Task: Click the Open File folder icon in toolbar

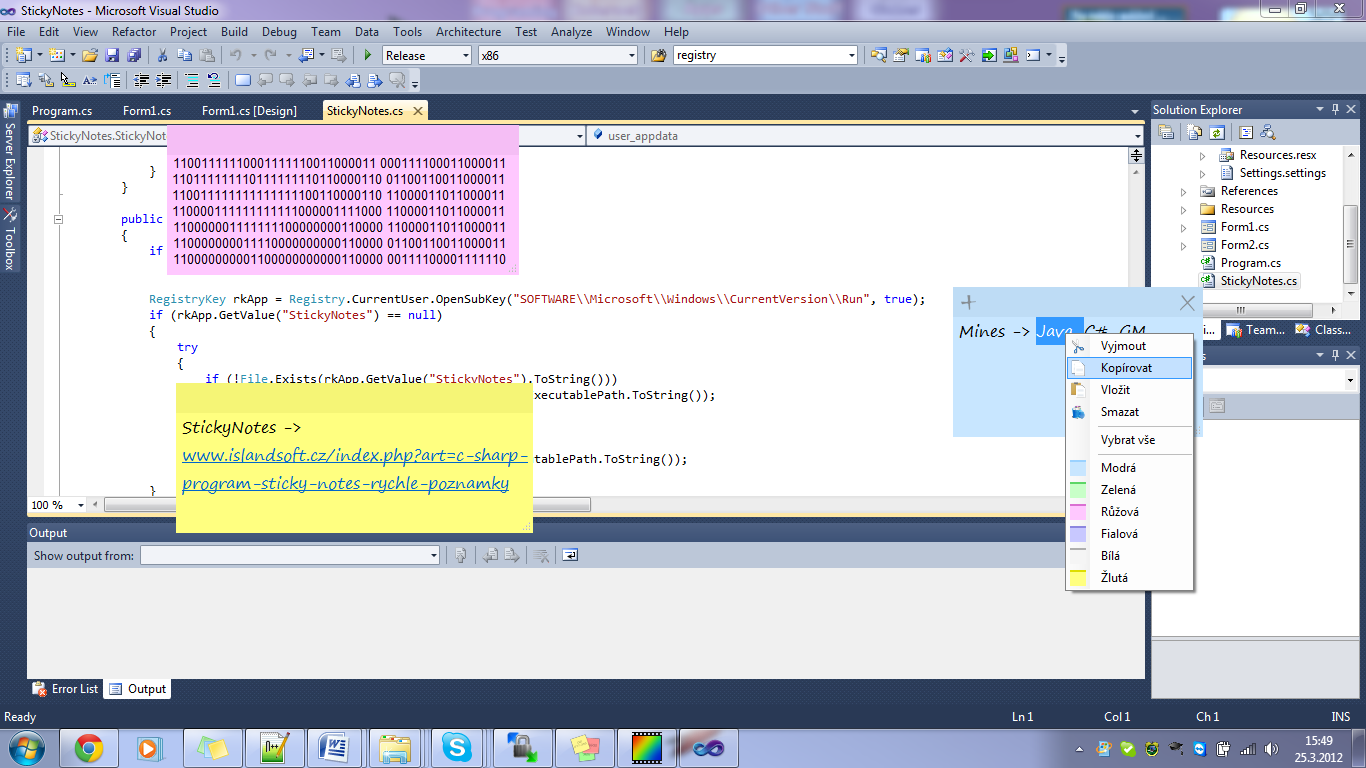Action: 89,55
